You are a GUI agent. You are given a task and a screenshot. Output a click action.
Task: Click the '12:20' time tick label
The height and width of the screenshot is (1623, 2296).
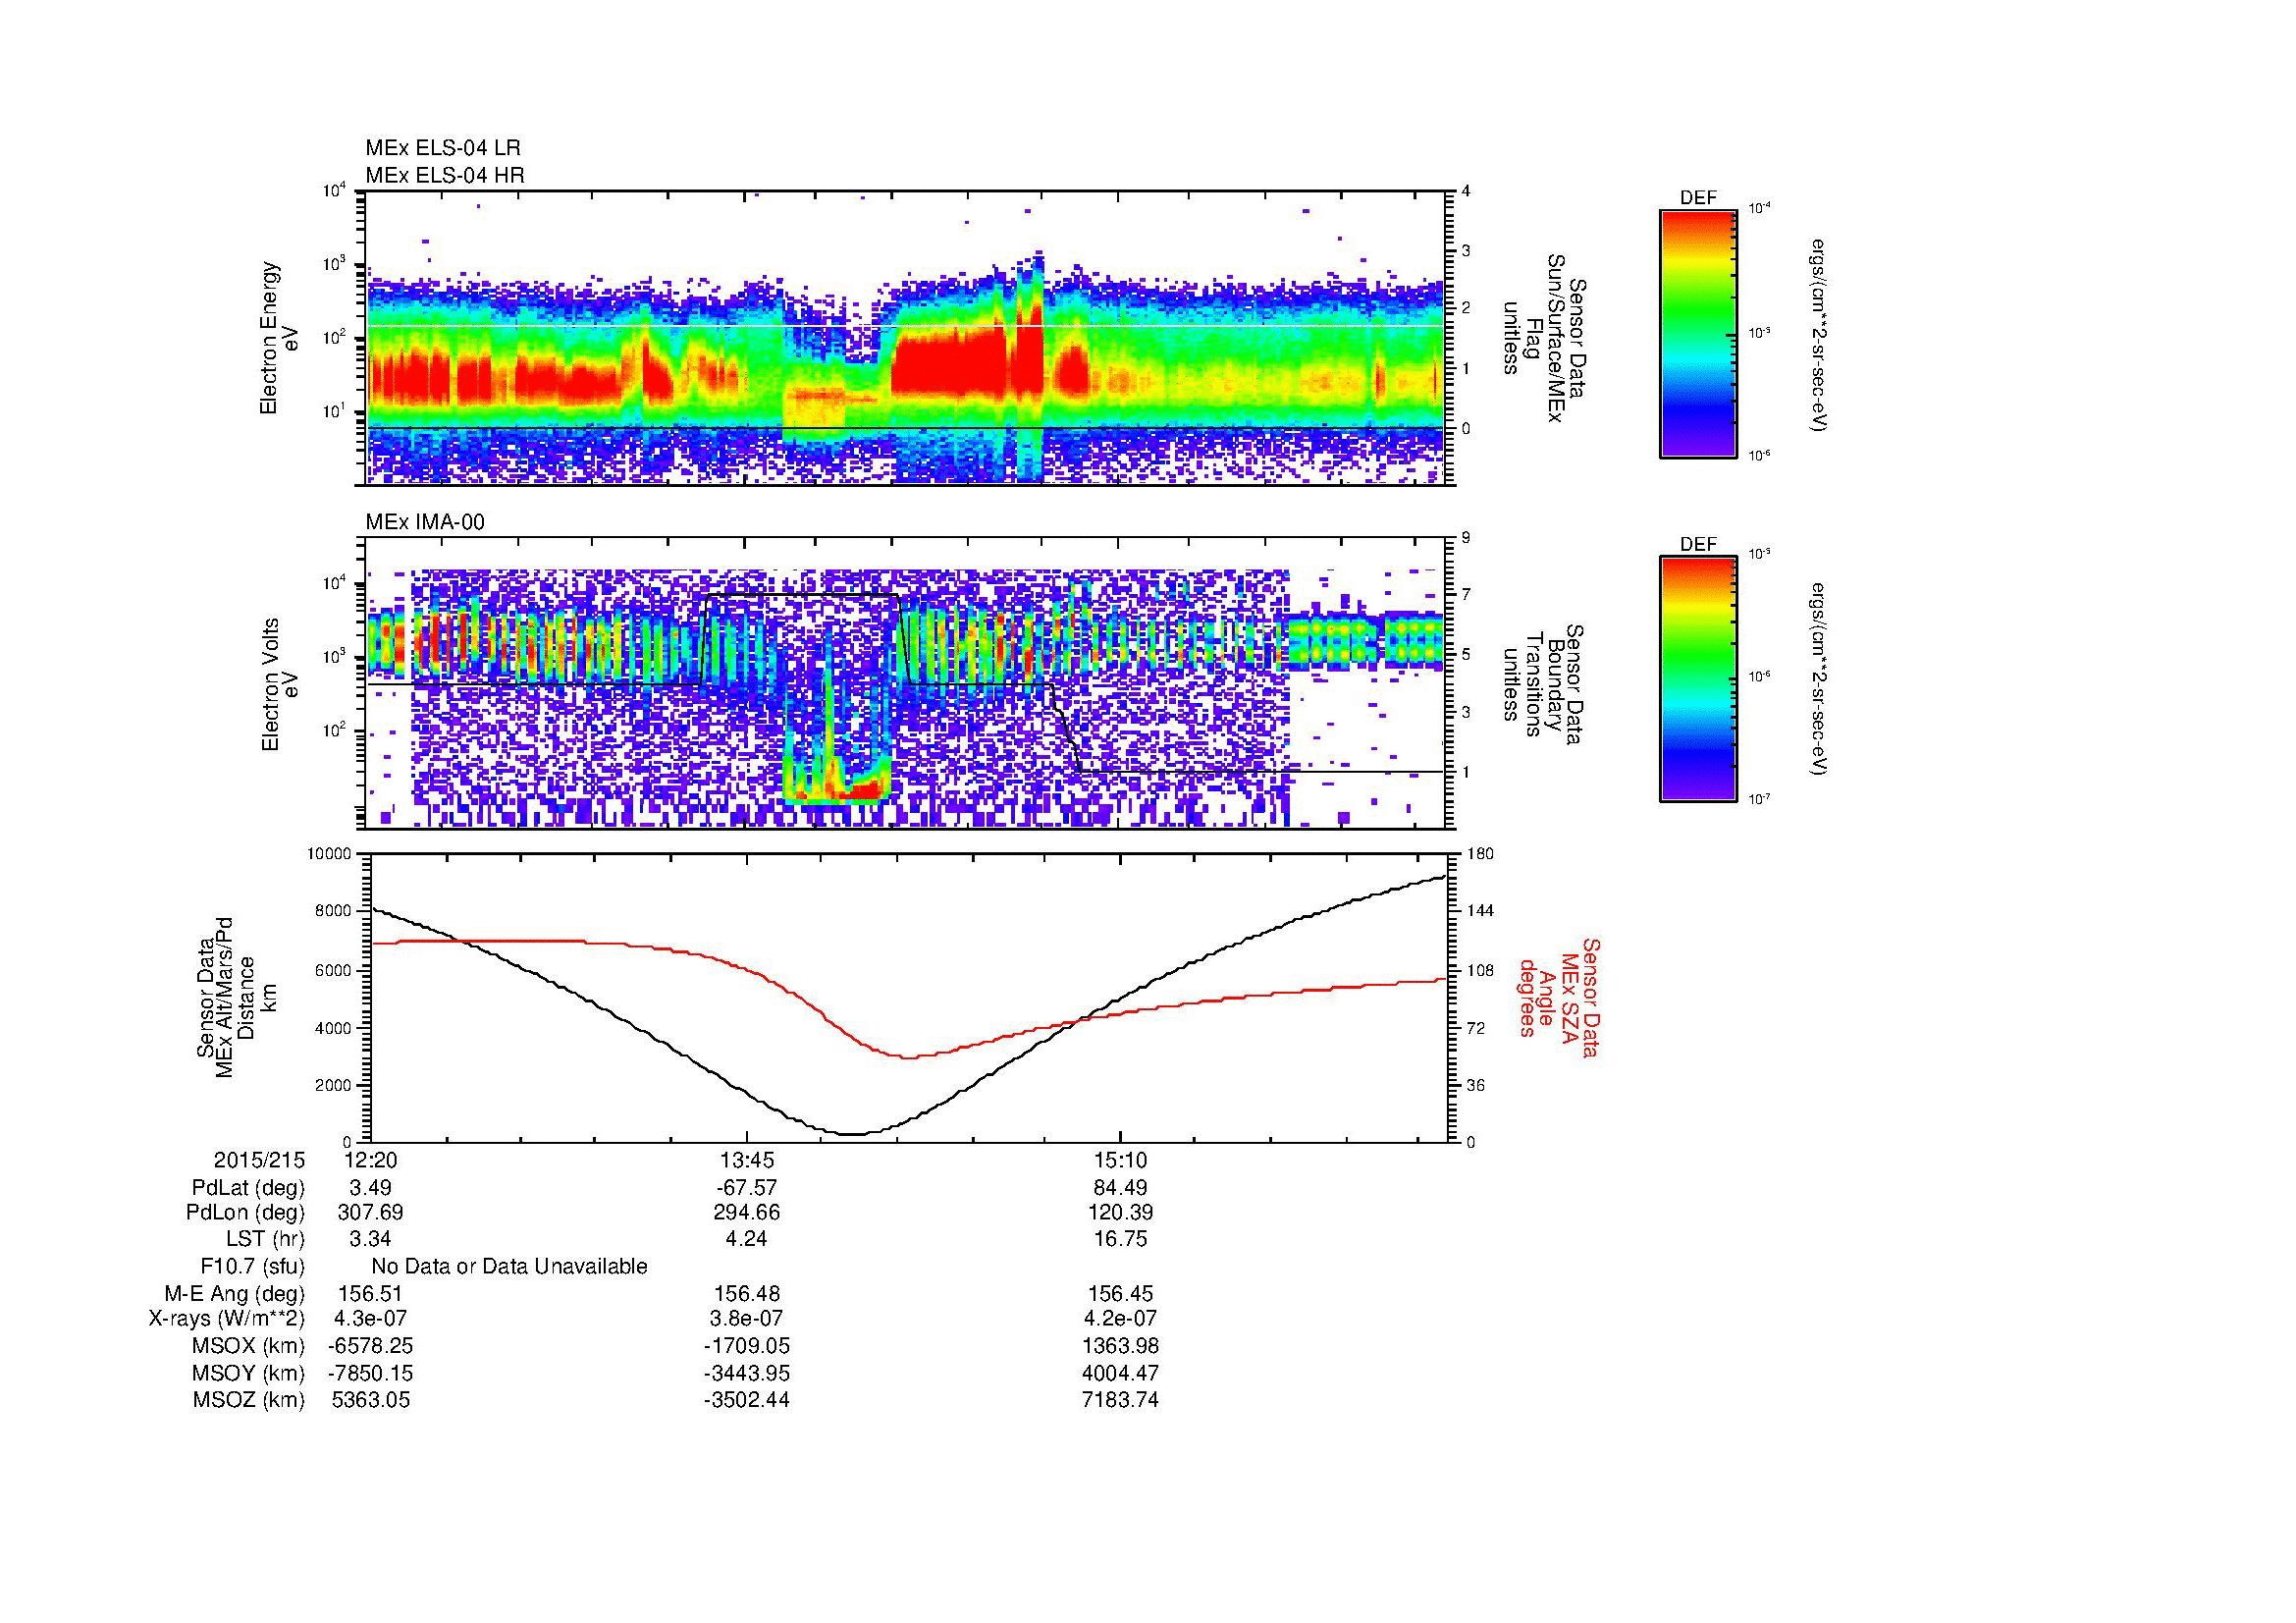[x=371, y=1161]
